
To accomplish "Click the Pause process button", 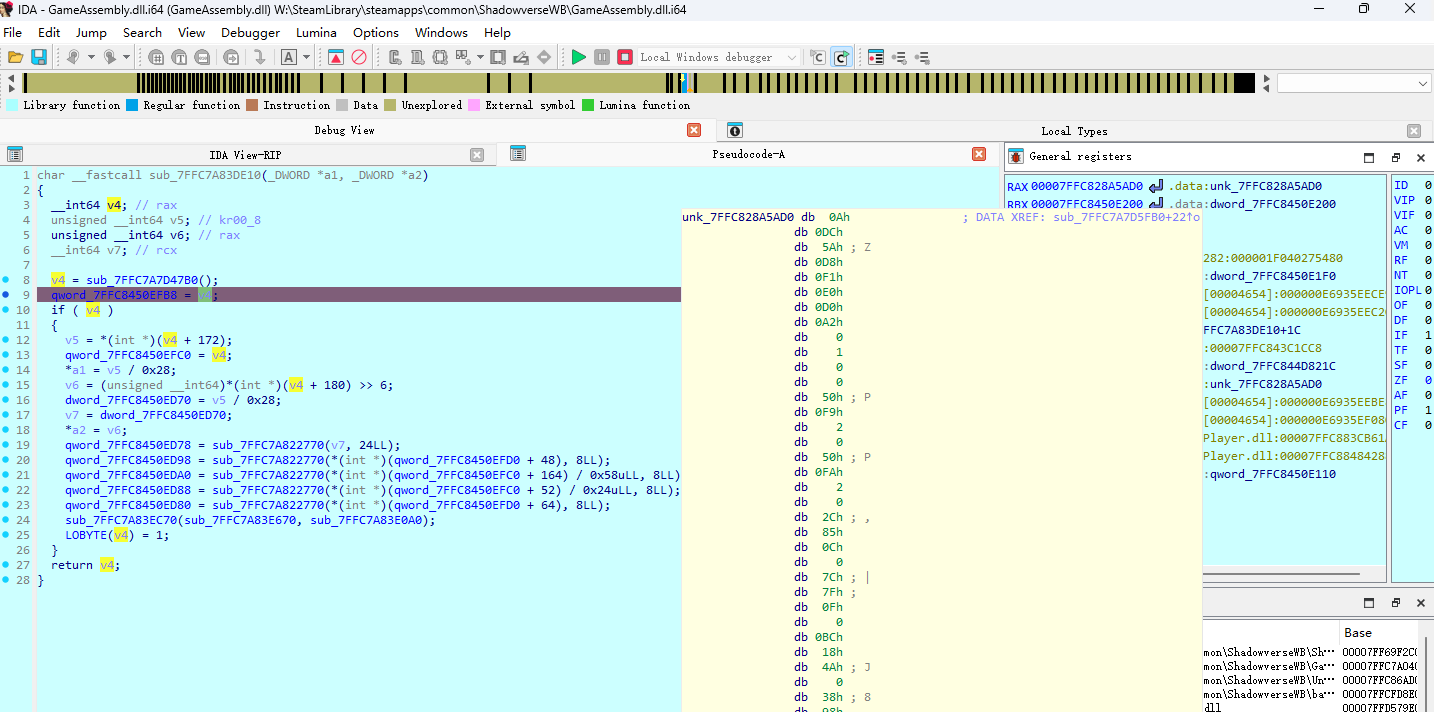I will [602, 57].
